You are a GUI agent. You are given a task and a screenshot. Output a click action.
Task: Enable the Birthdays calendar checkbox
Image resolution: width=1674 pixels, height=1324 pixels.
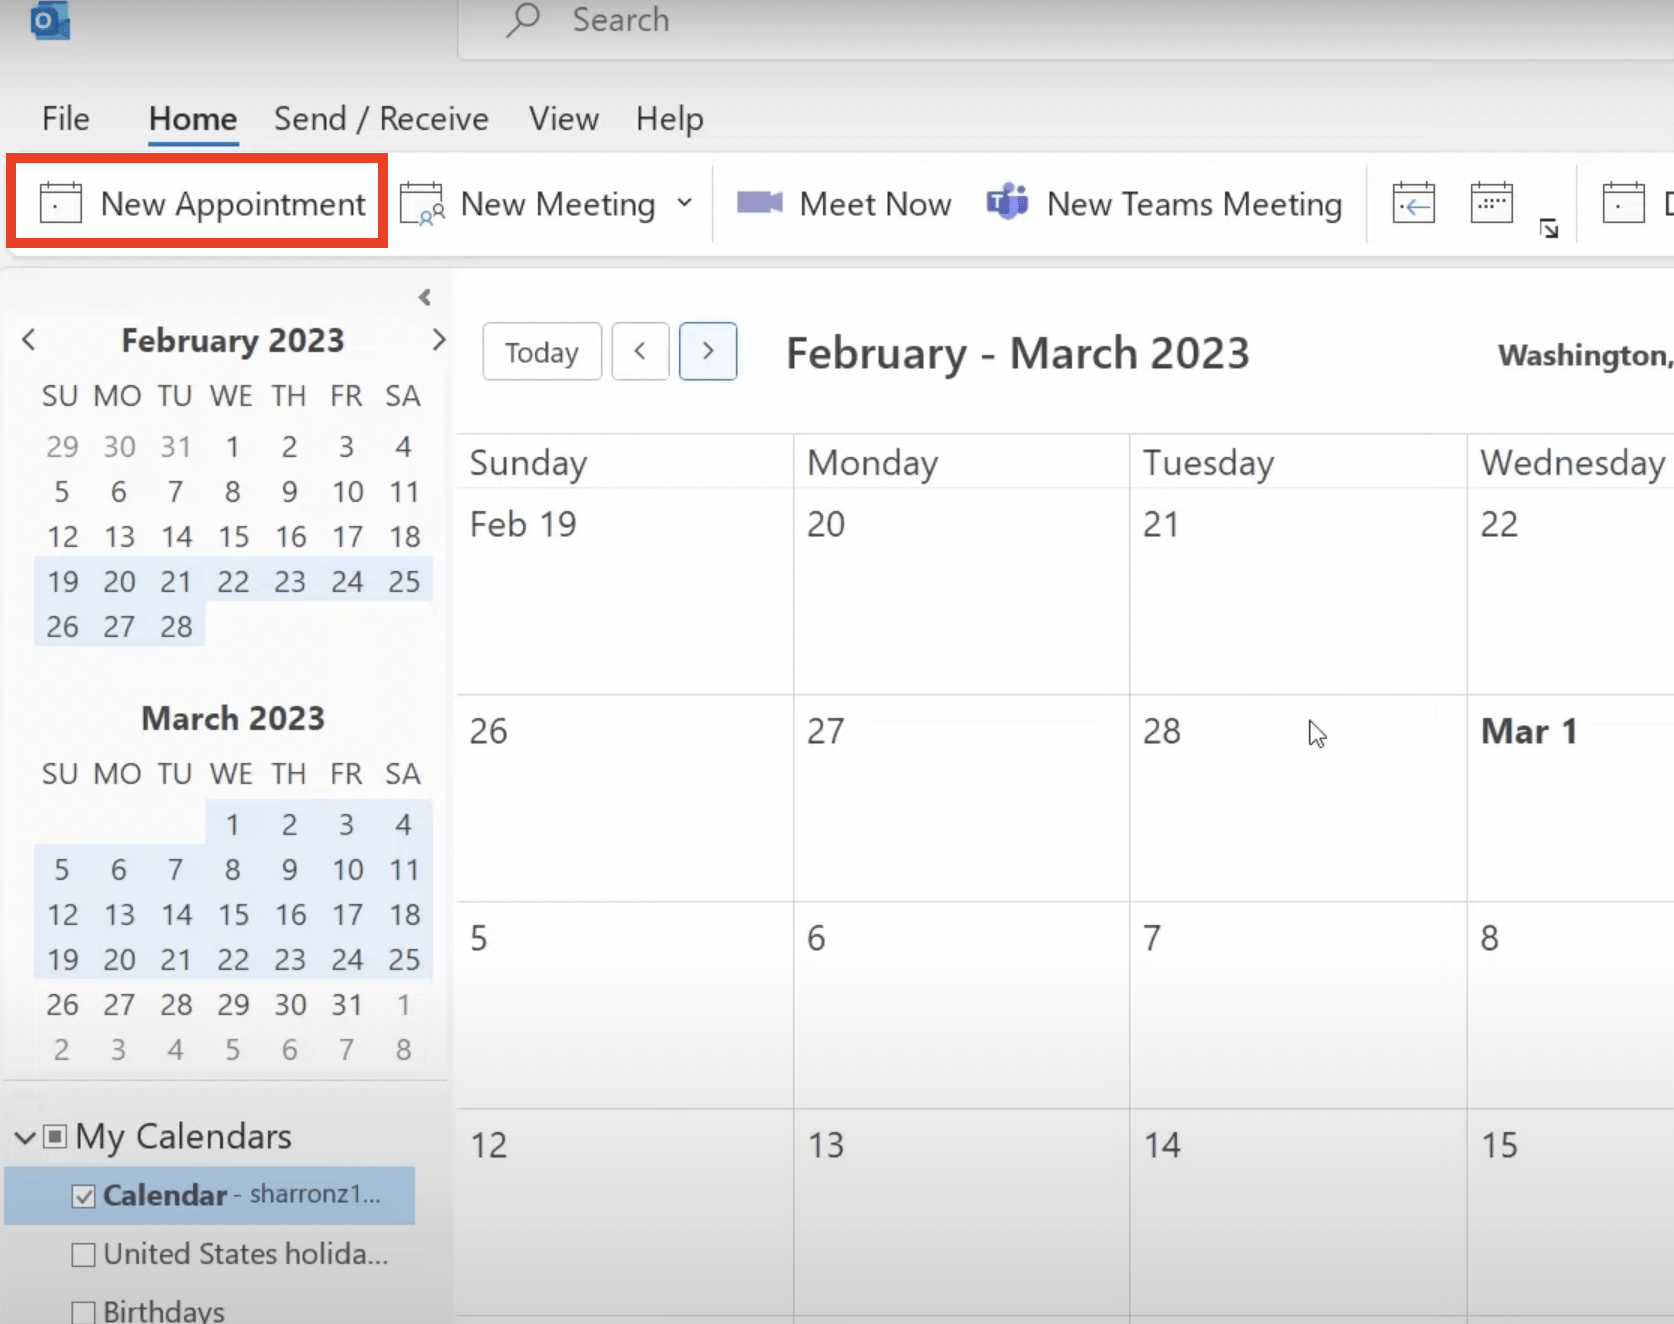pos(84,1311)
